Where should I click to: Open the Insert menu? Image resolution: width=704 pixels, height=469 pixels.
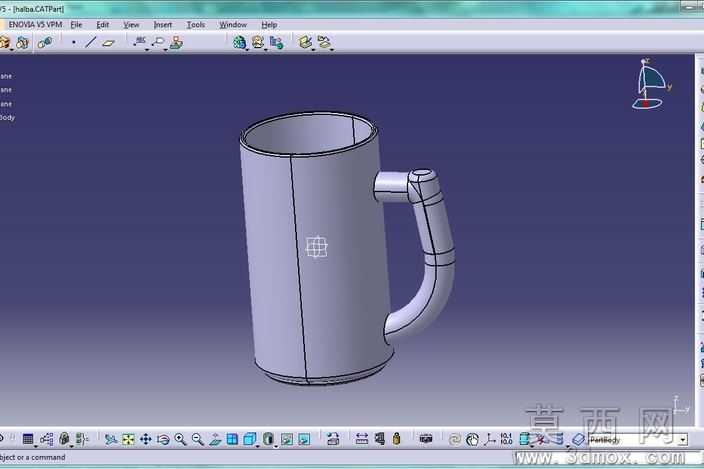click(163, 25)
